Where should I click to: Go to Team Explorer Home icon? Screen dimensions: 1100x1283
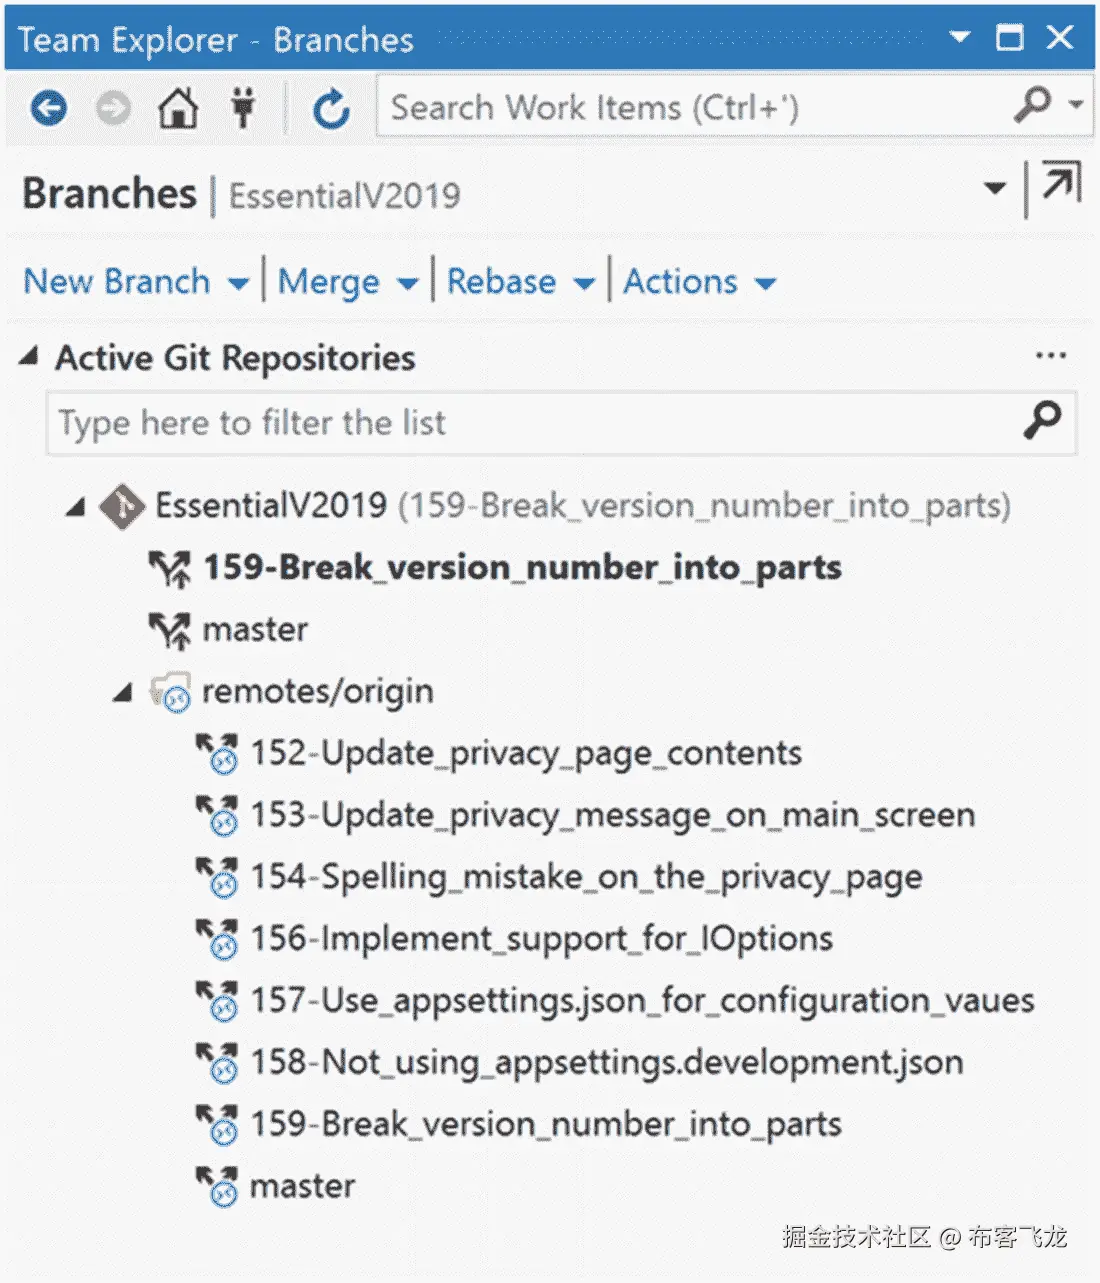pyautogui.click(x=178, y=107)
